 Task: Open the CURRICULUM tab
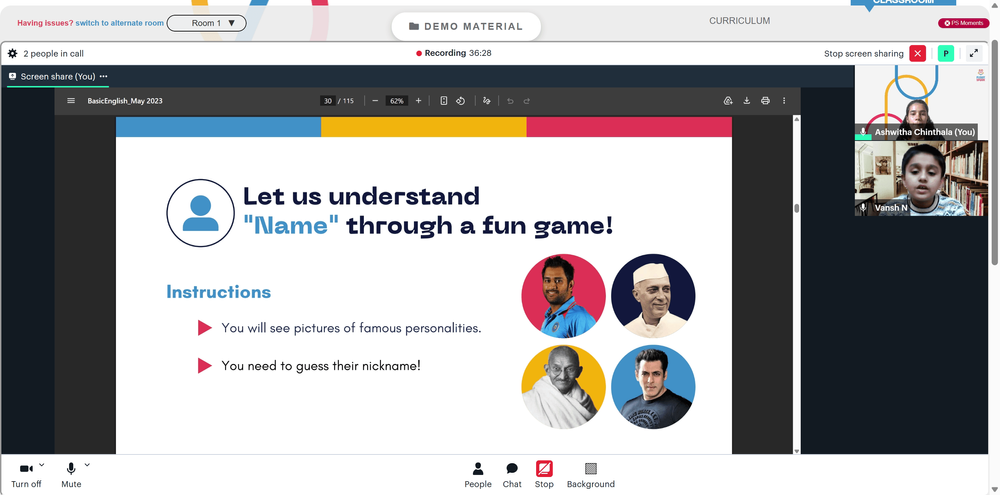(x=739, y=21)
